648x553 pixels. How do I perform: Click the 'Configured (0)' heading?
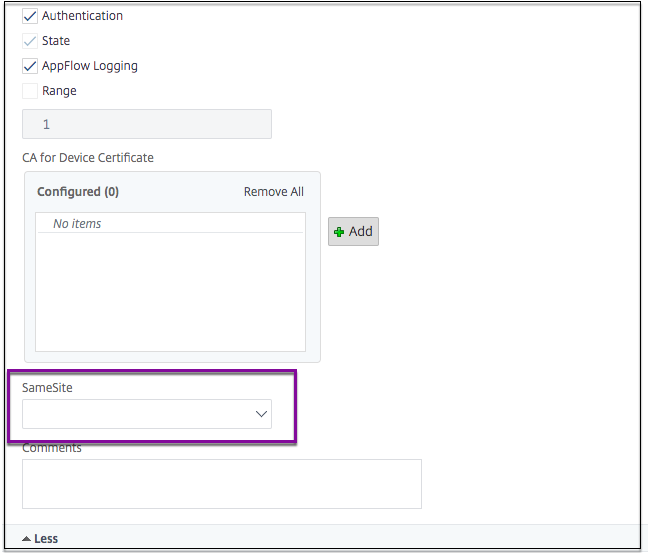[x=78, y=192]
